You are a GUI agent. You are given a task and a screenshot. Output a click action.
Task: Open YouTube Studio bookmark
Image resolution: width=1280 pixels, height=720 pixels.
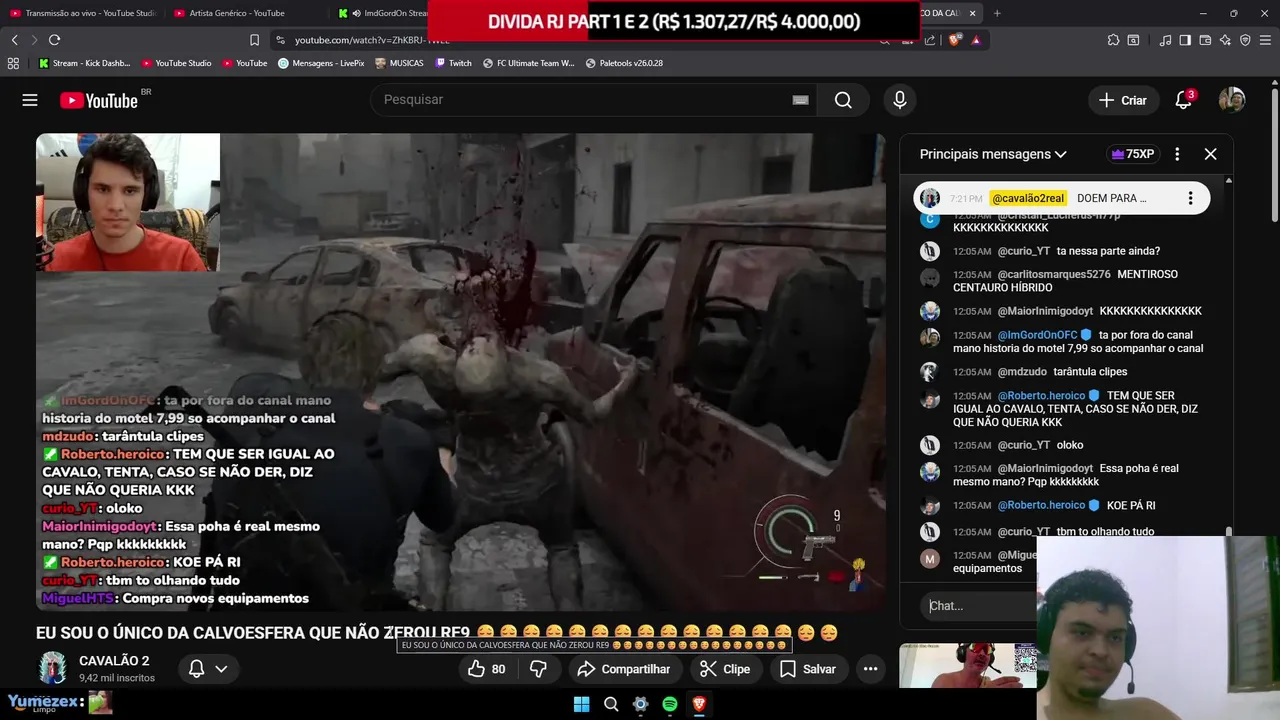(176, 63)
